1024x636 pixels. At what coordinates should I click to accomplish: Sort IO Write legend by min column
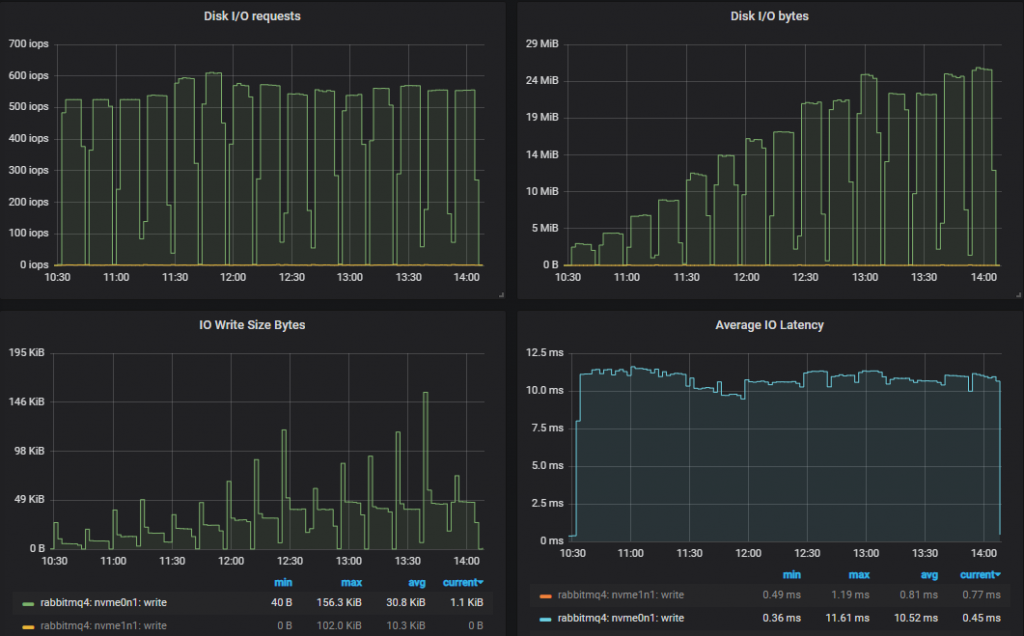pyautogui.click(x=283, y=582)
